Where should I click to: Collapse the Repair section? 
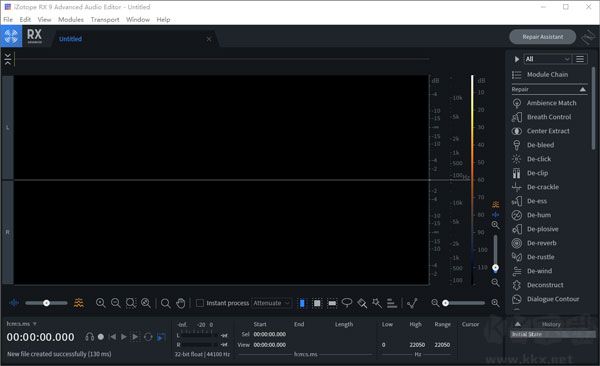583,89
